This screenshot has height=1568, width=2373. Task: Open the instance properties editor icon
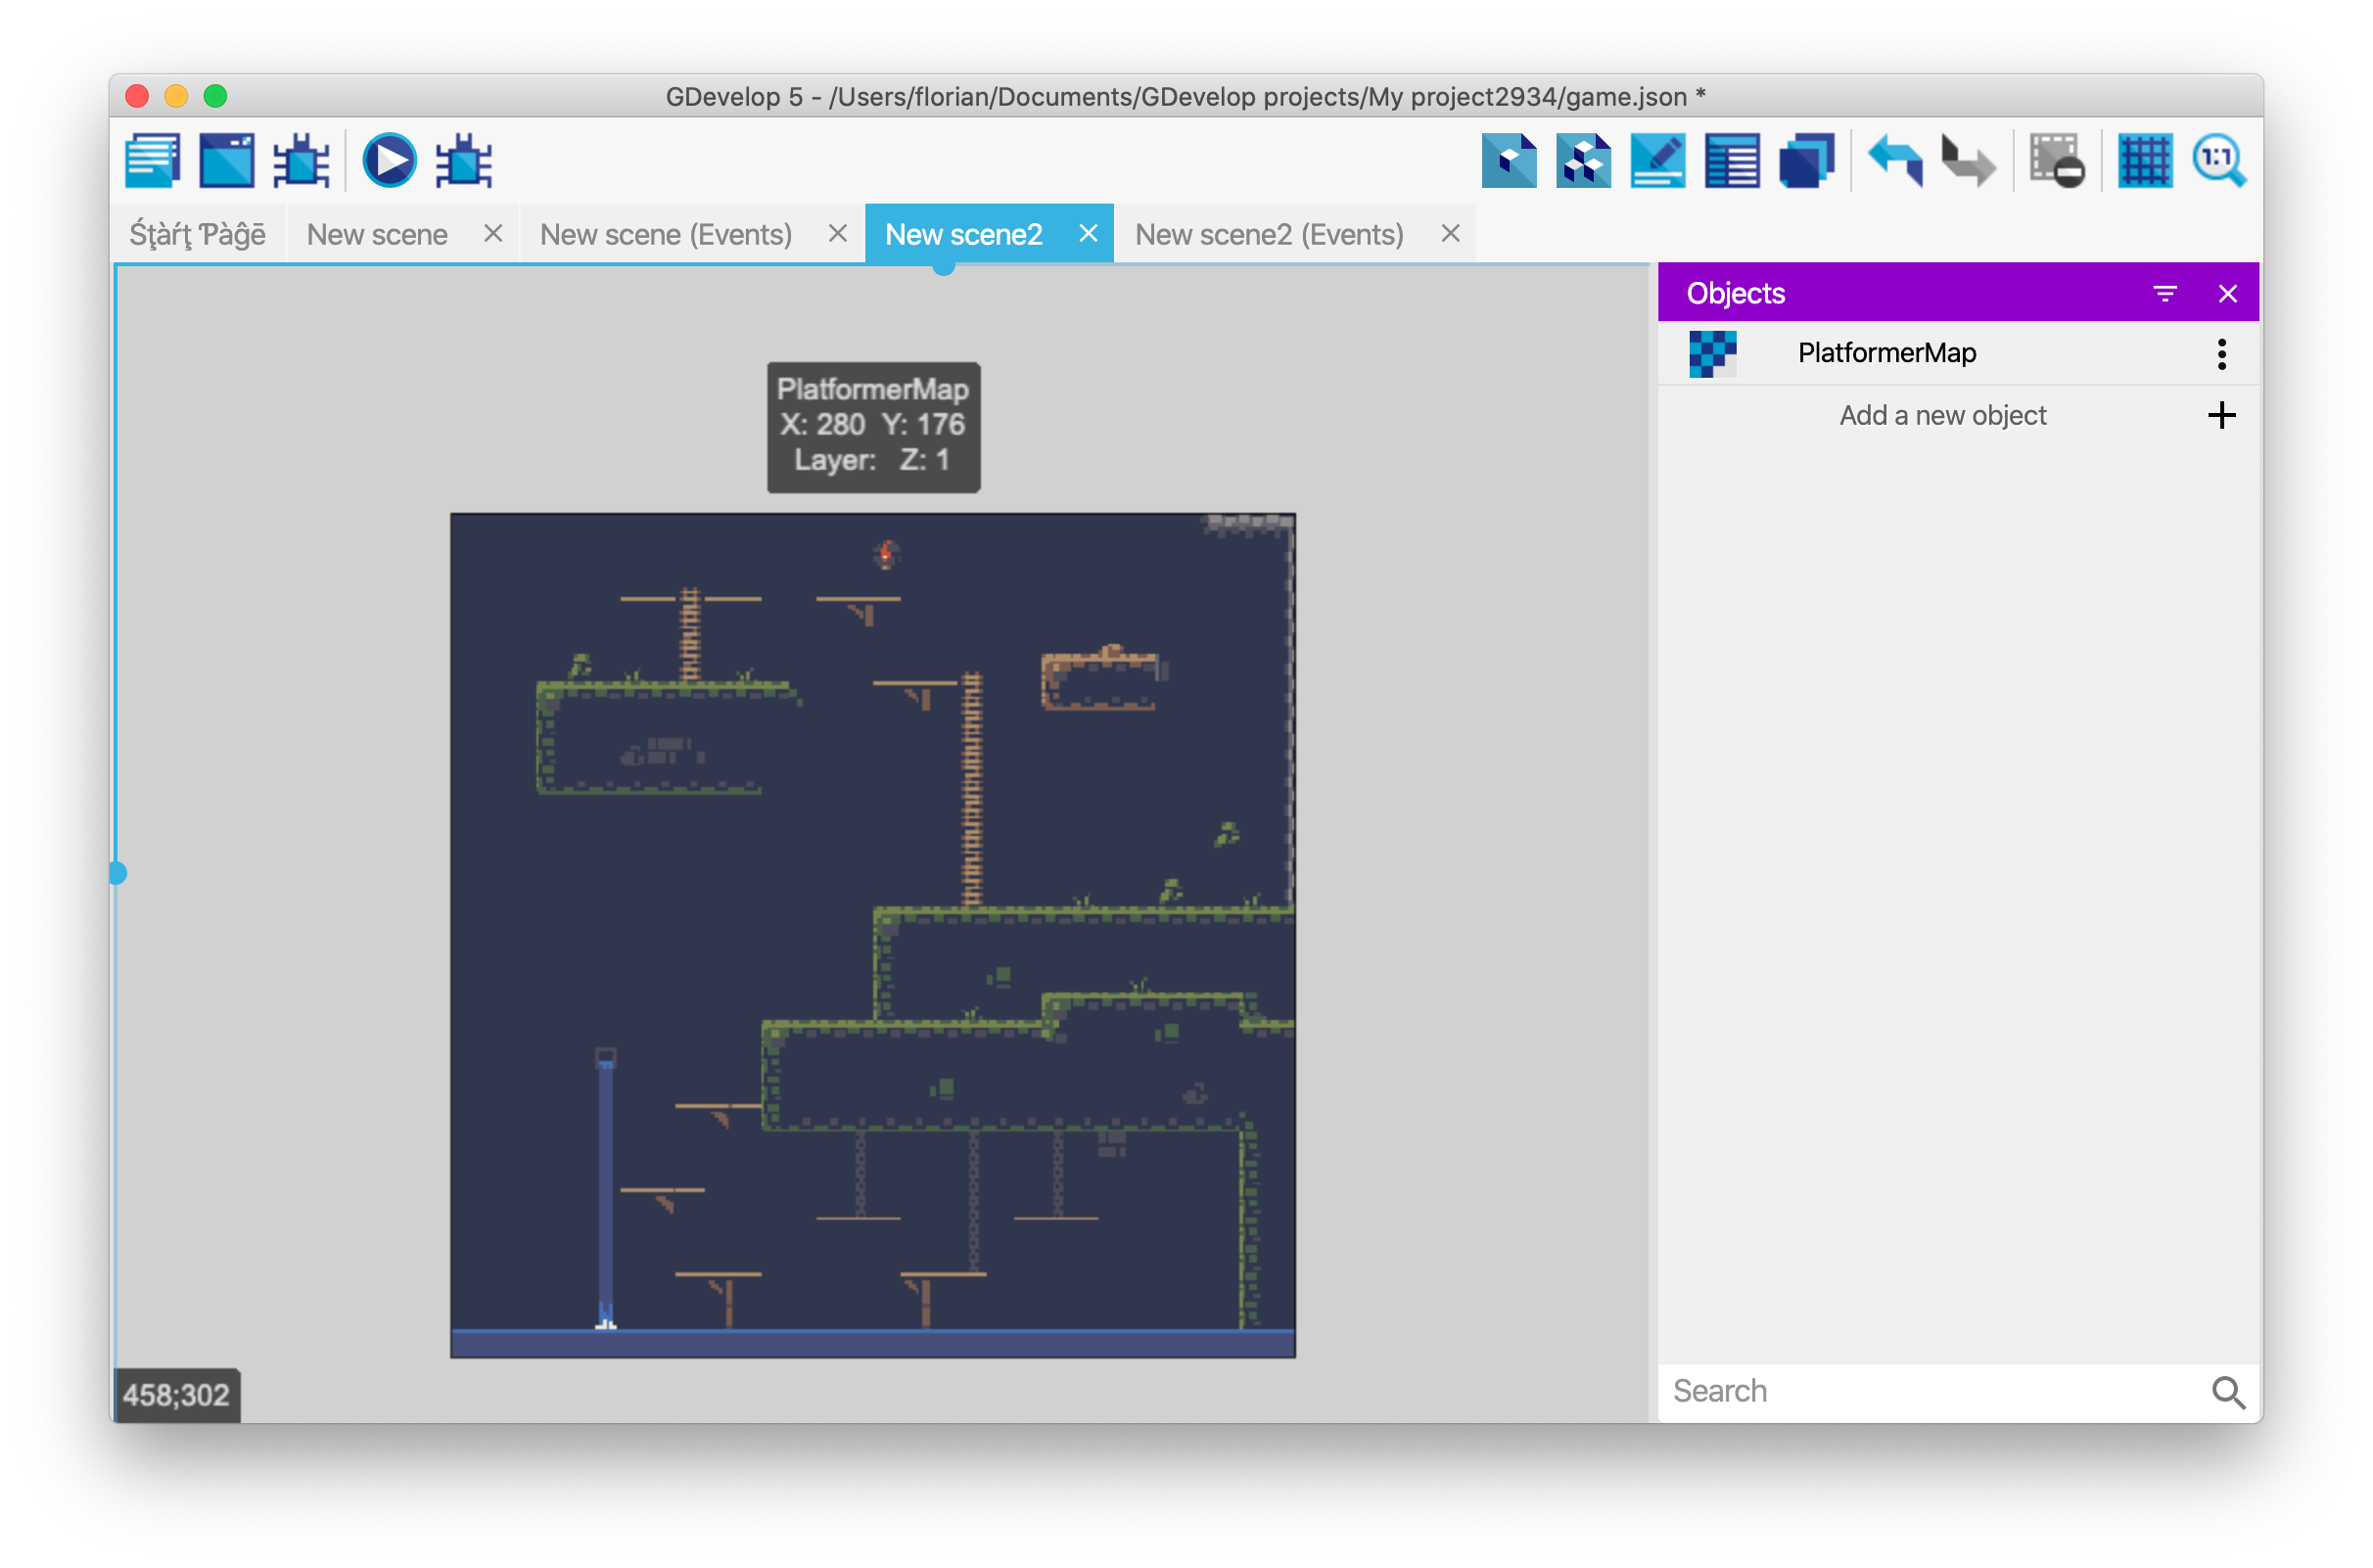pos(1657,160)
